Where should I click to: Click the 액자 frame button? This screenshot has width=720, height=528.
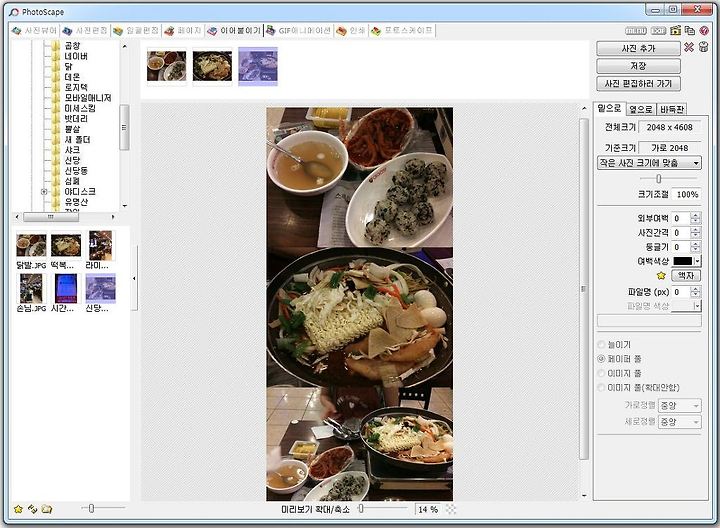(686, 275)
